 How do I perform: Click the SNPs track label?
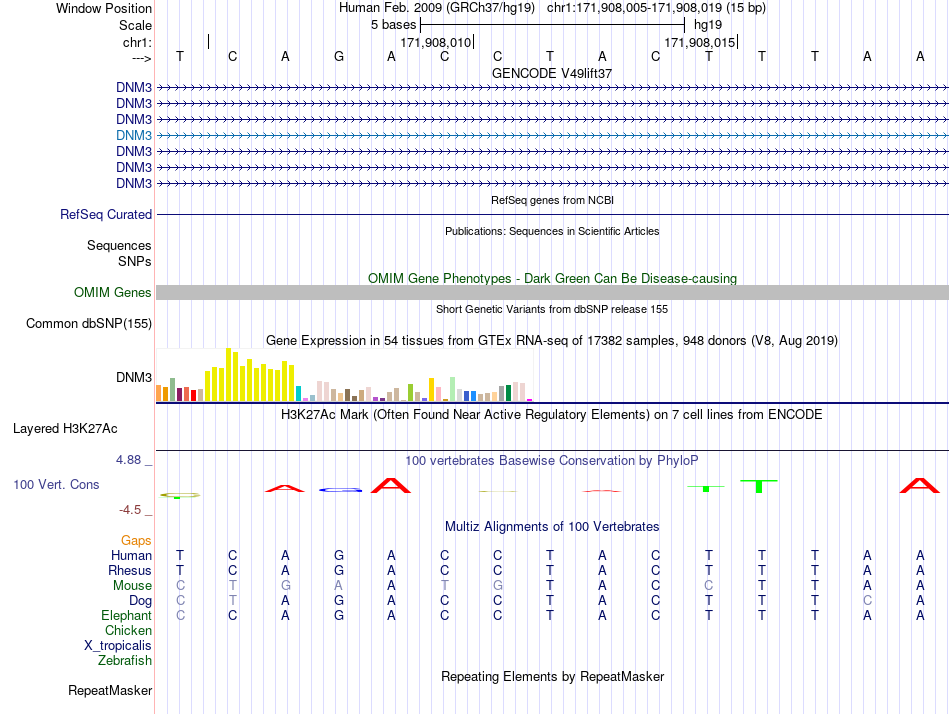point(135,261)
